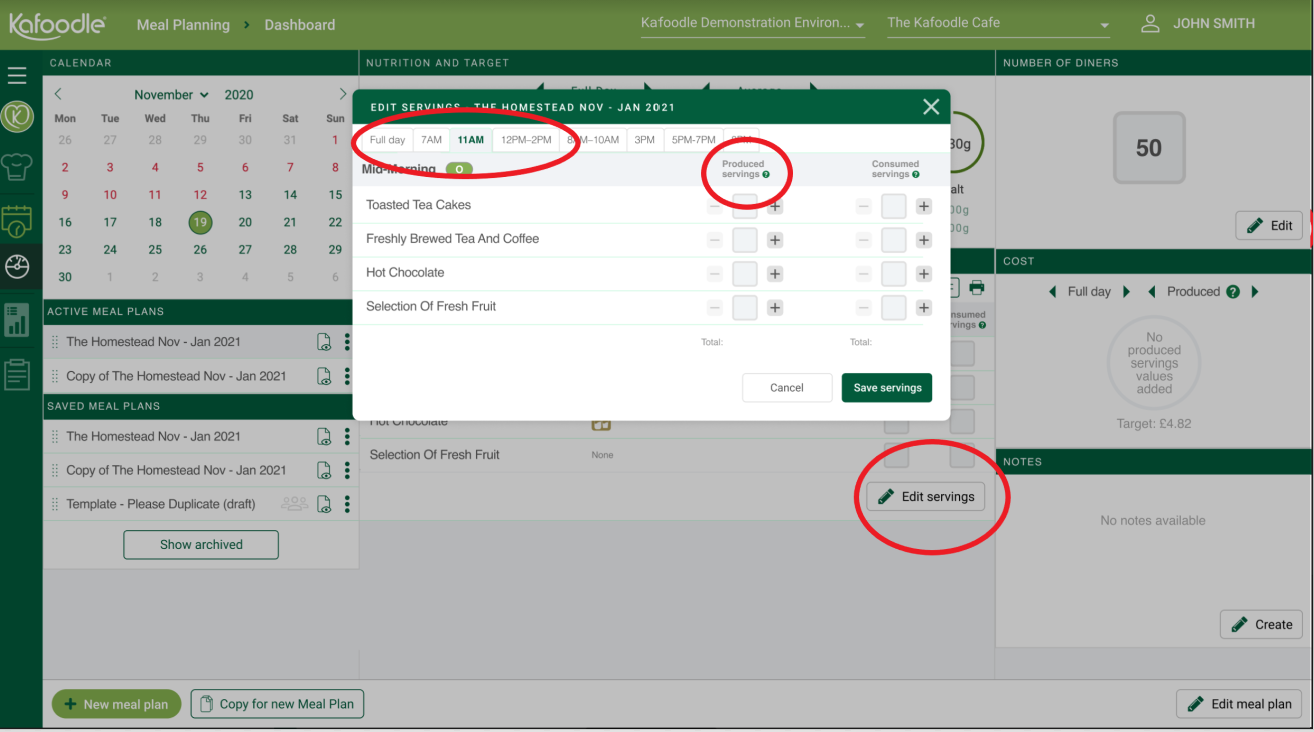The height and width of the screenshot is (732, 1314).
Task: Open The Kafoodle Cafe location dropdown
Action: click(999, 24)
